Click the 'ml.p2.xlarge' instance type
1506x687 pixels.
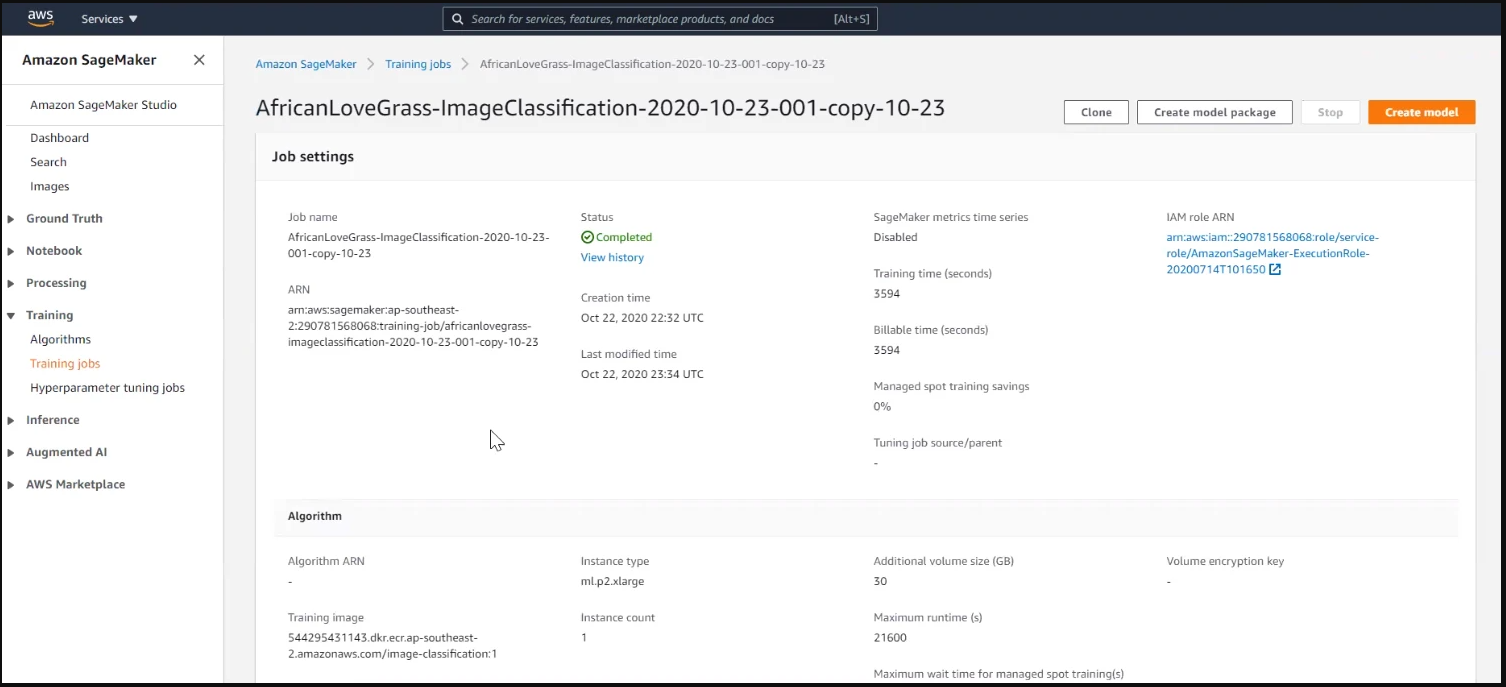(612, 581)
